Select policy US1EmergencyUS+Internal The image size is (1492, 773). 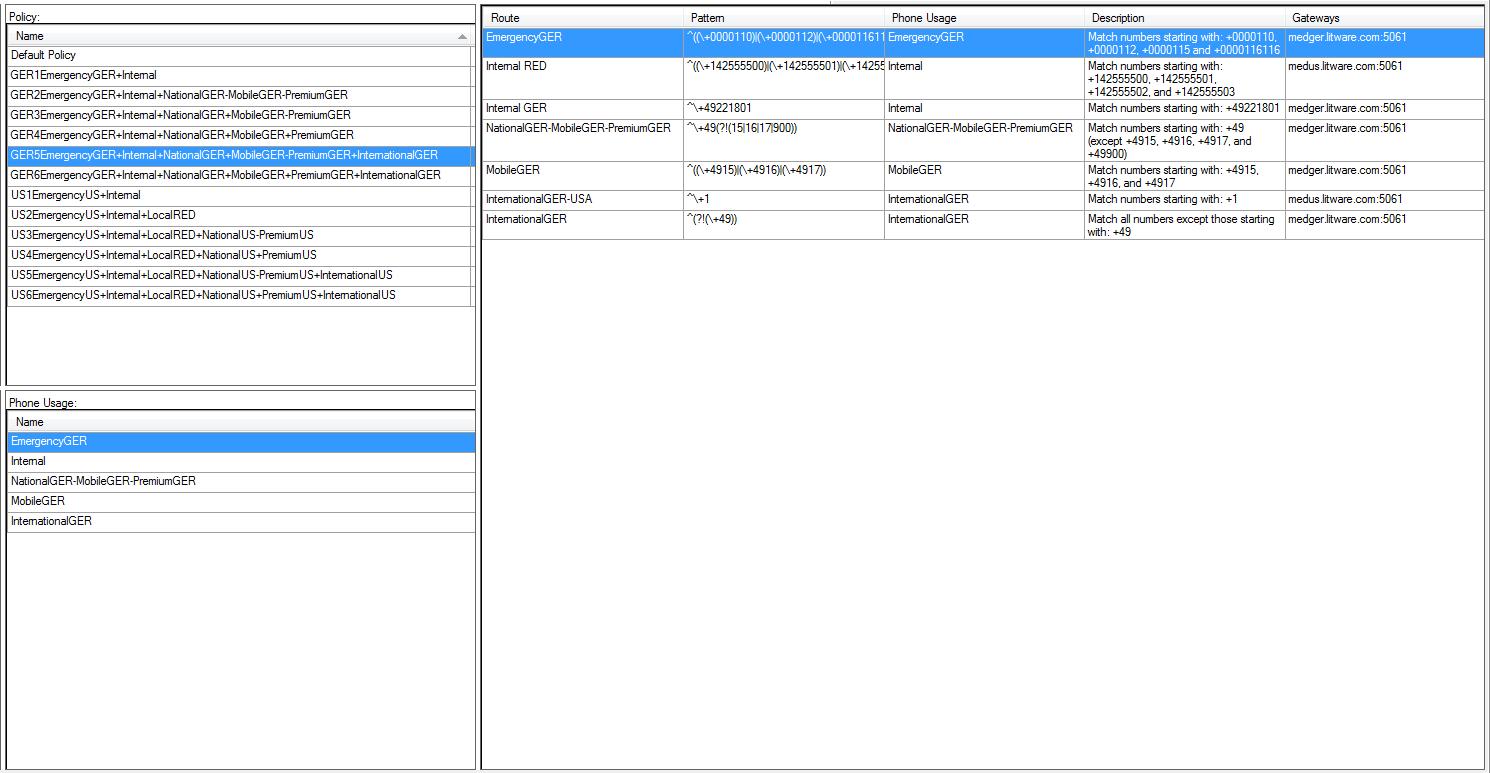[x=240, y=196]
